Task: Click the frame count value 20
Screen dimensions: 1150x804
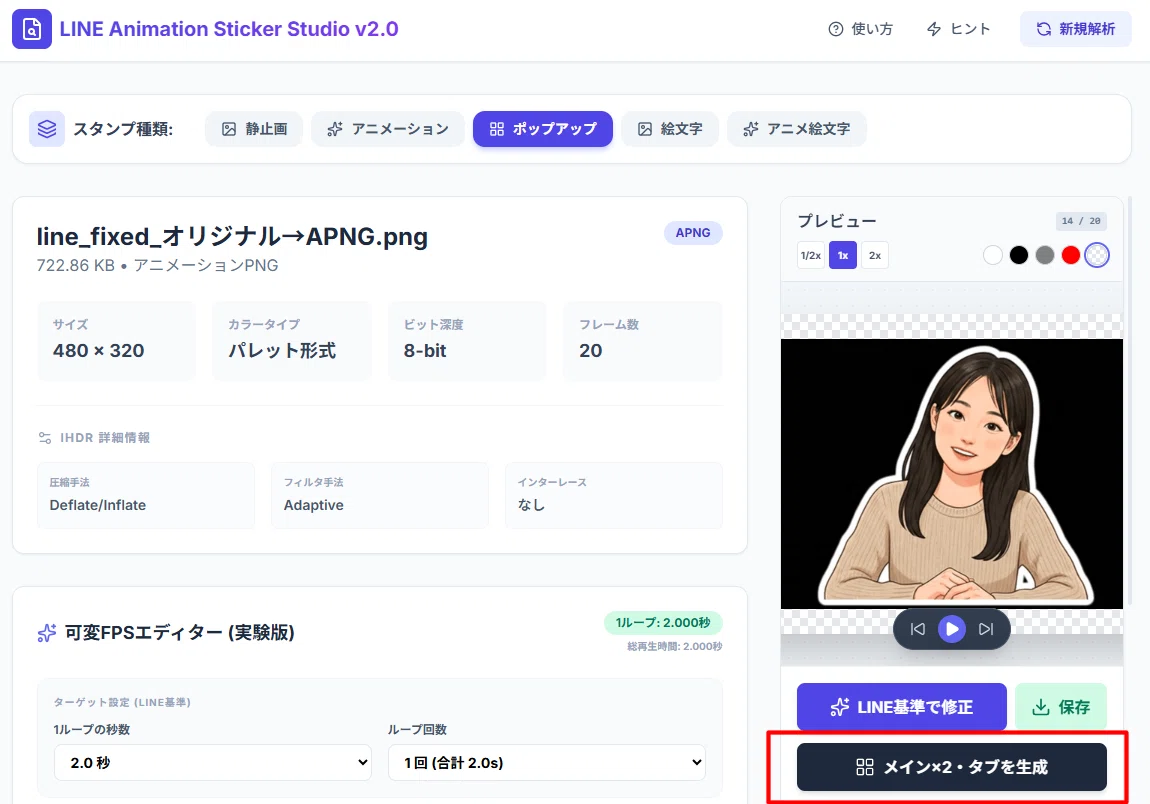Action: (590, 351)
